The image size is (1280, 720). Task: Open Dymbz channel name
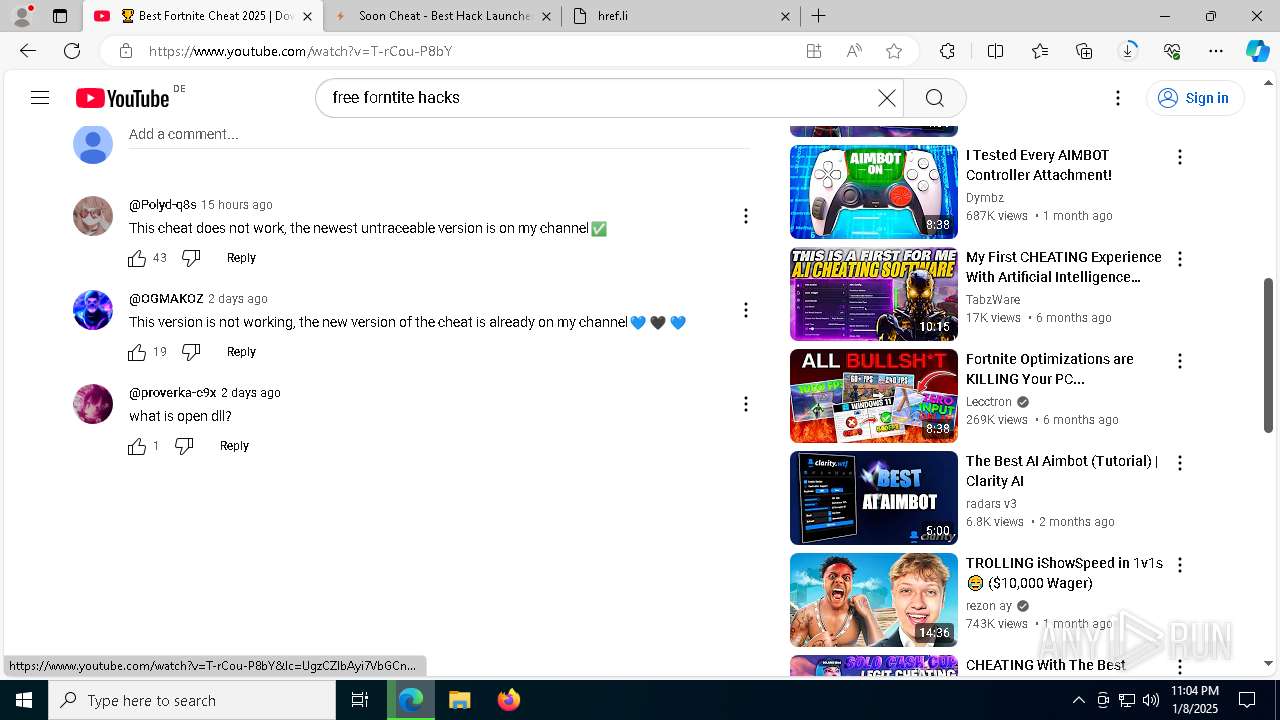pos(985,198)
